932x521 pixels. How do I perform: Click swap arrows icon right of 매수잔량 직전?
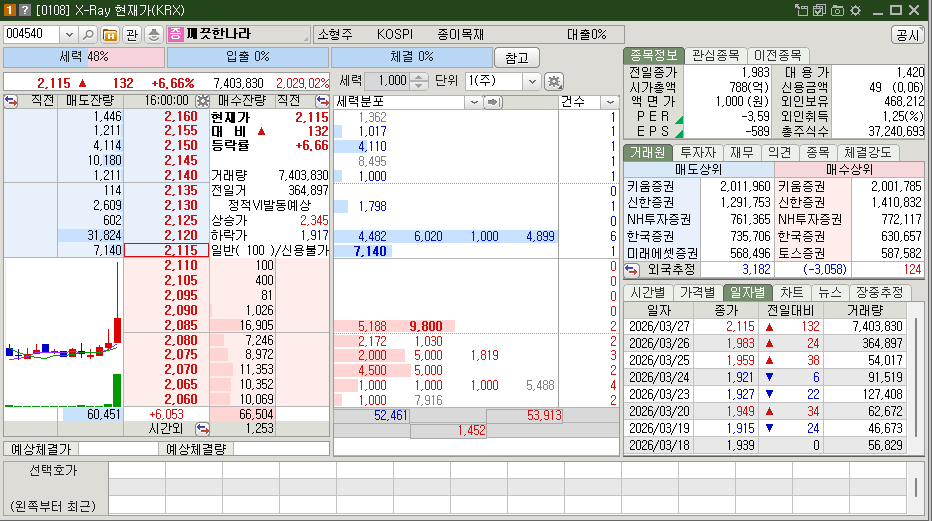click(x=322, y=101)
